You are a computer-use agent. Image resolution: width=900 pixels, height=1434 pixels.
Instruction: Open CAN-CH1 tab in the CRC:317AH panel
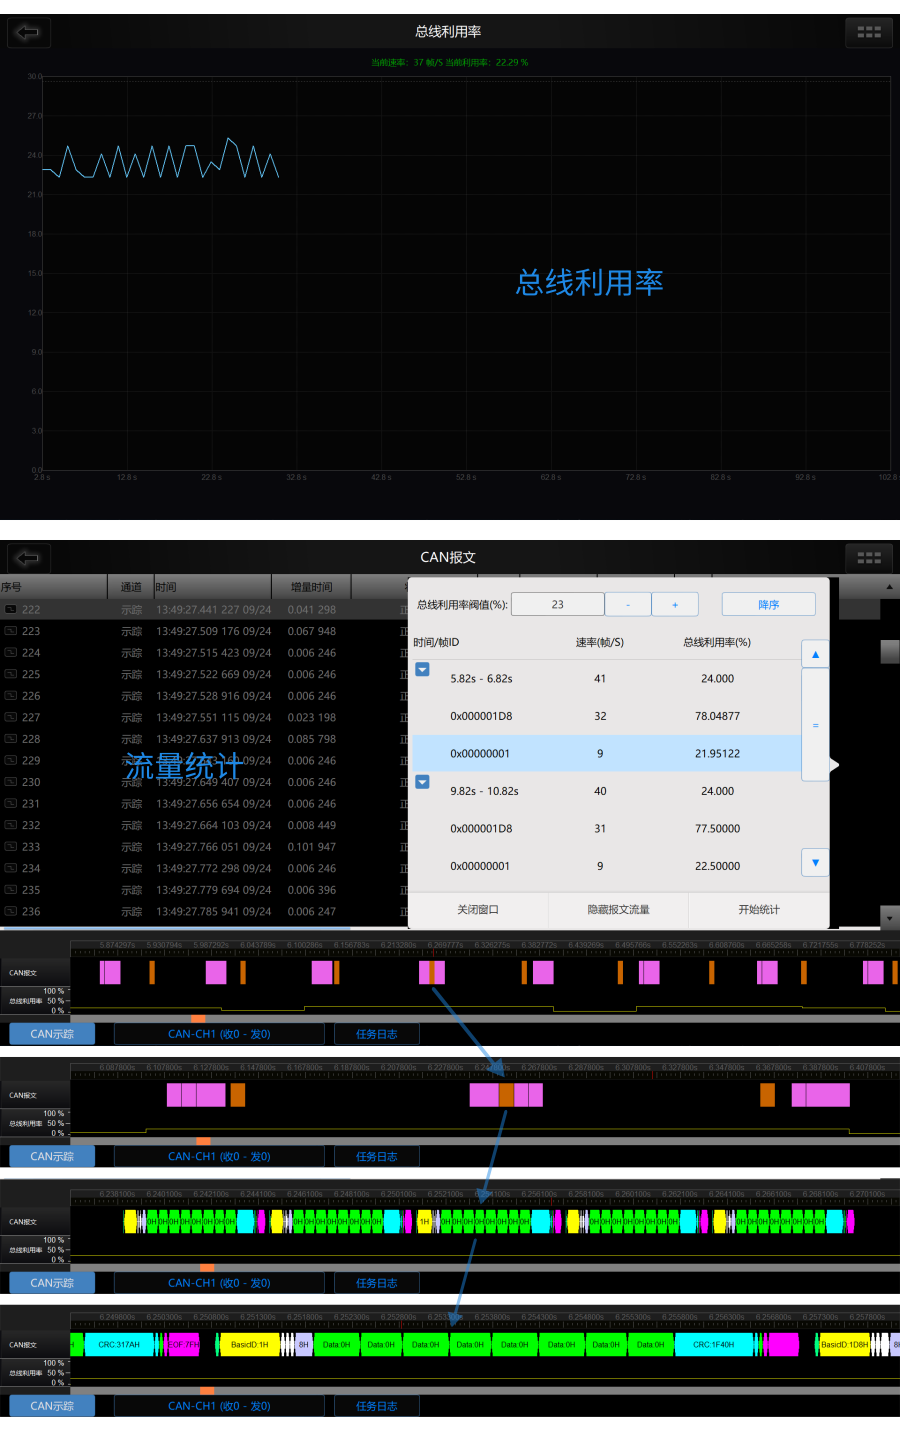click(219, 1406)
